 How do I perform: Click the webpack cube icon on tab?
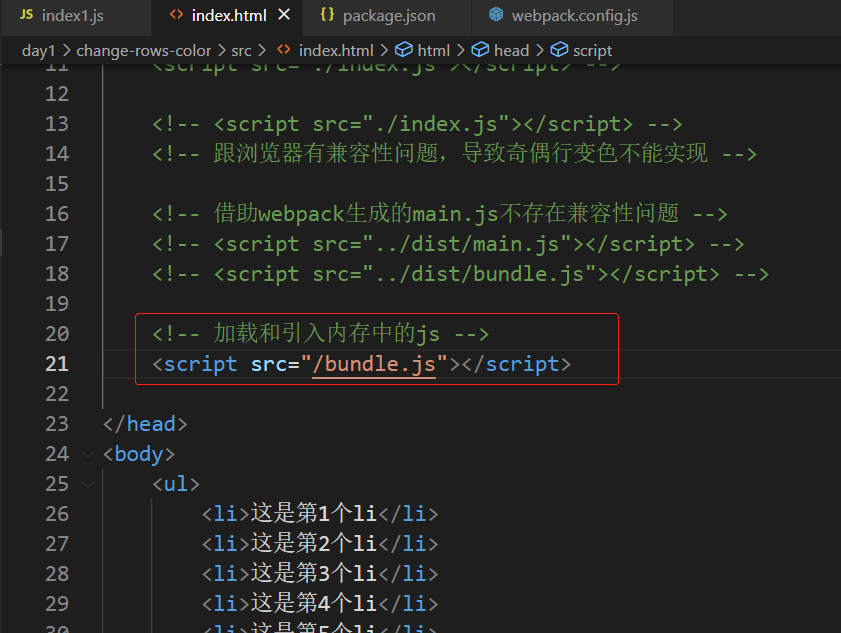496,15
